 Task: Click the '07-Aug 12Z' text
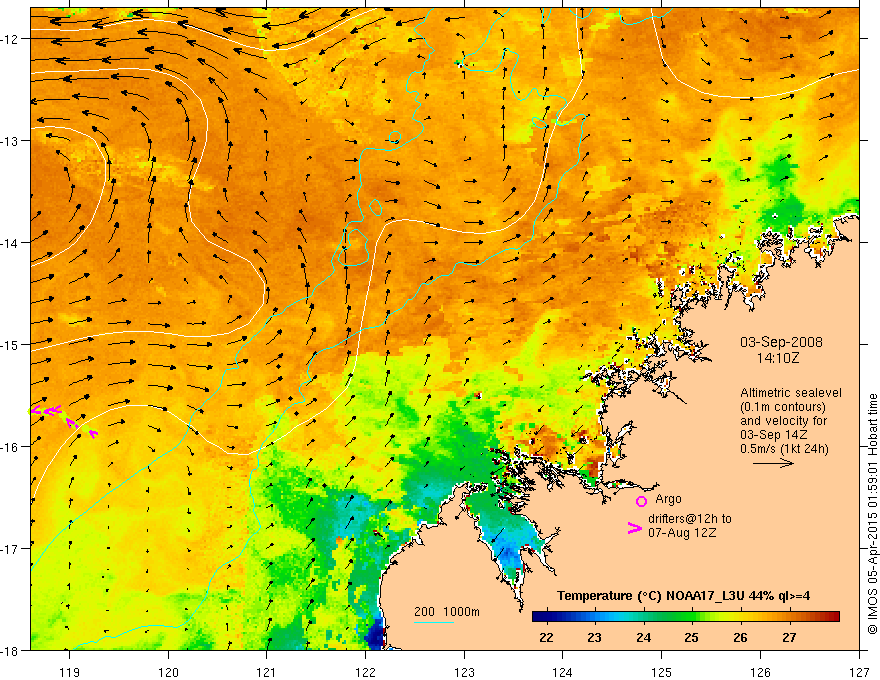(x=682, y=533)
